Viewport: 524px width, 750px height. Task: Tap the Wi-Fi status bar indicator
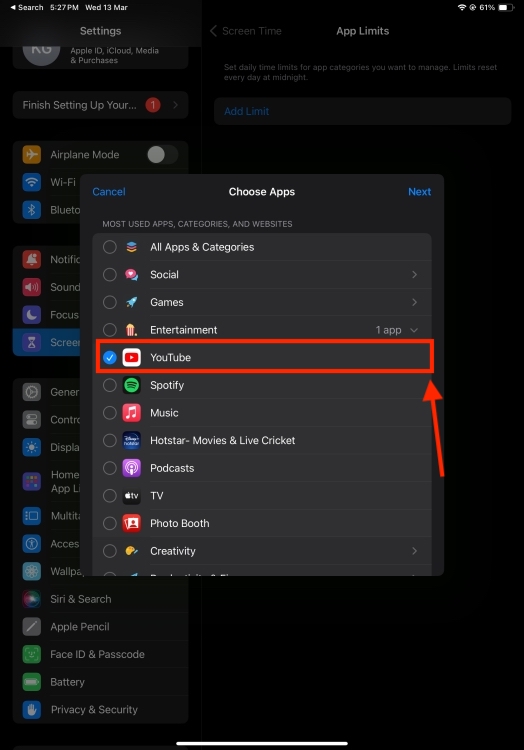pyautogui.click(x=462, y=7)
